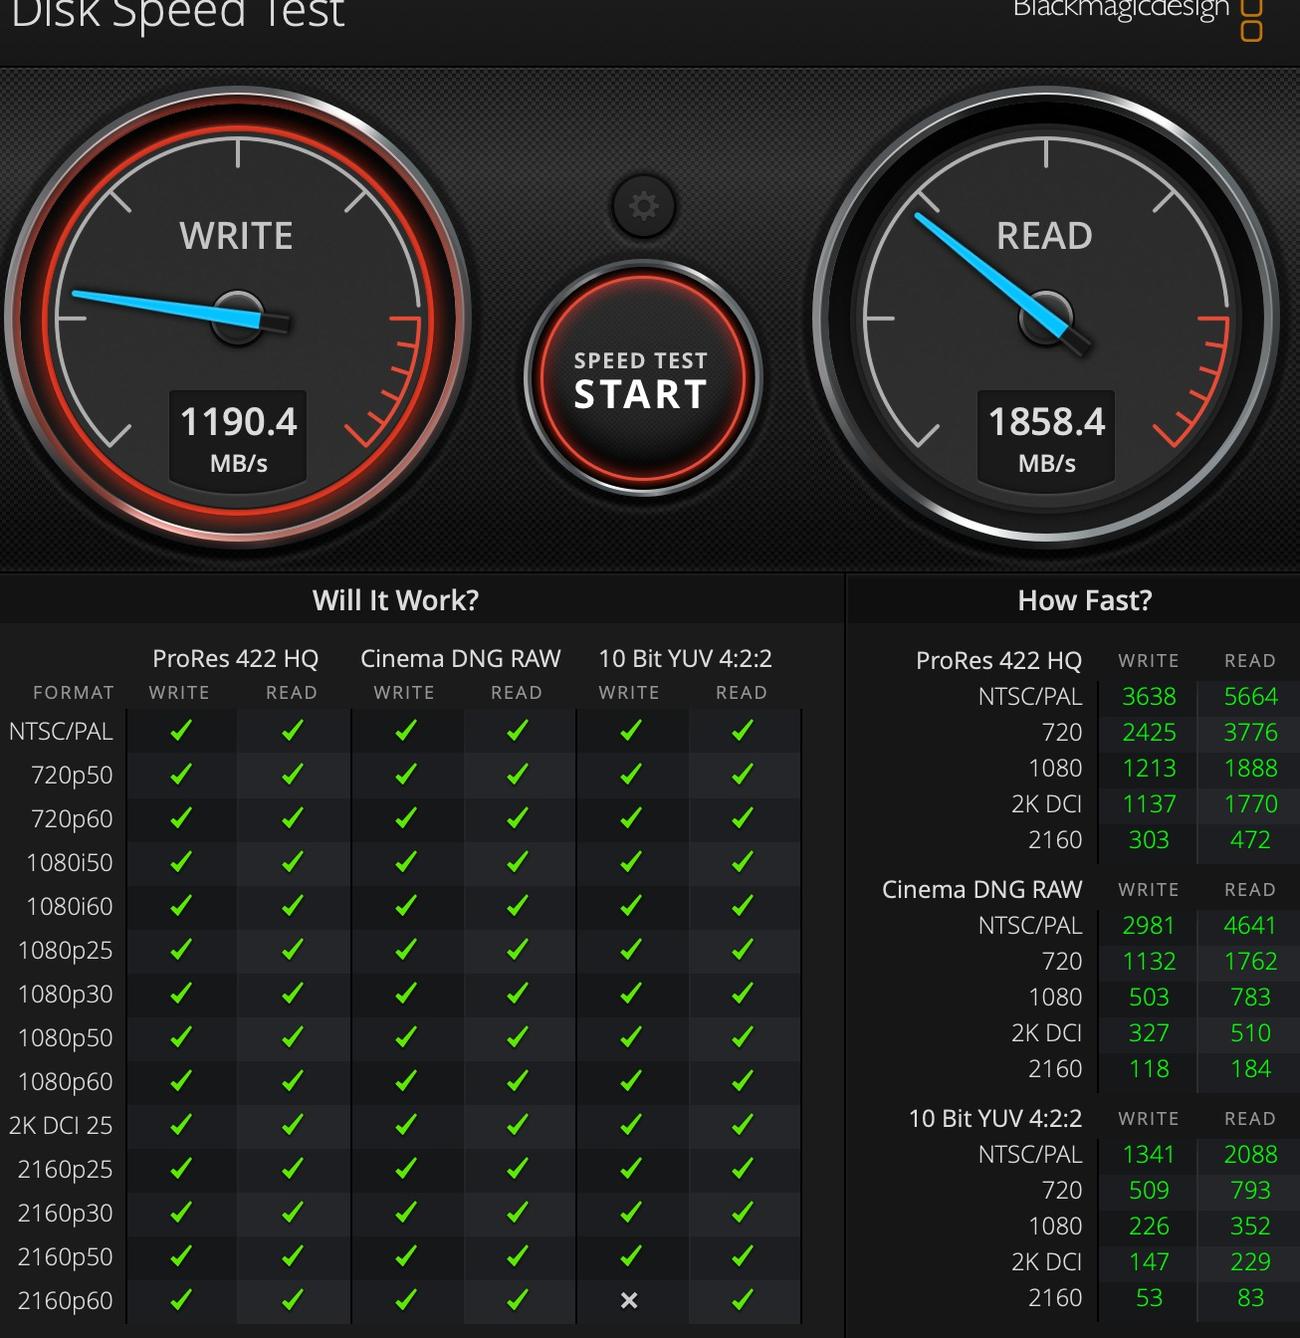Viewport: 1300px width, 1338px height.
Task: Click the checkmark for 720p50 ProRes 422 HQ read
Action: (x=292, y=775)
